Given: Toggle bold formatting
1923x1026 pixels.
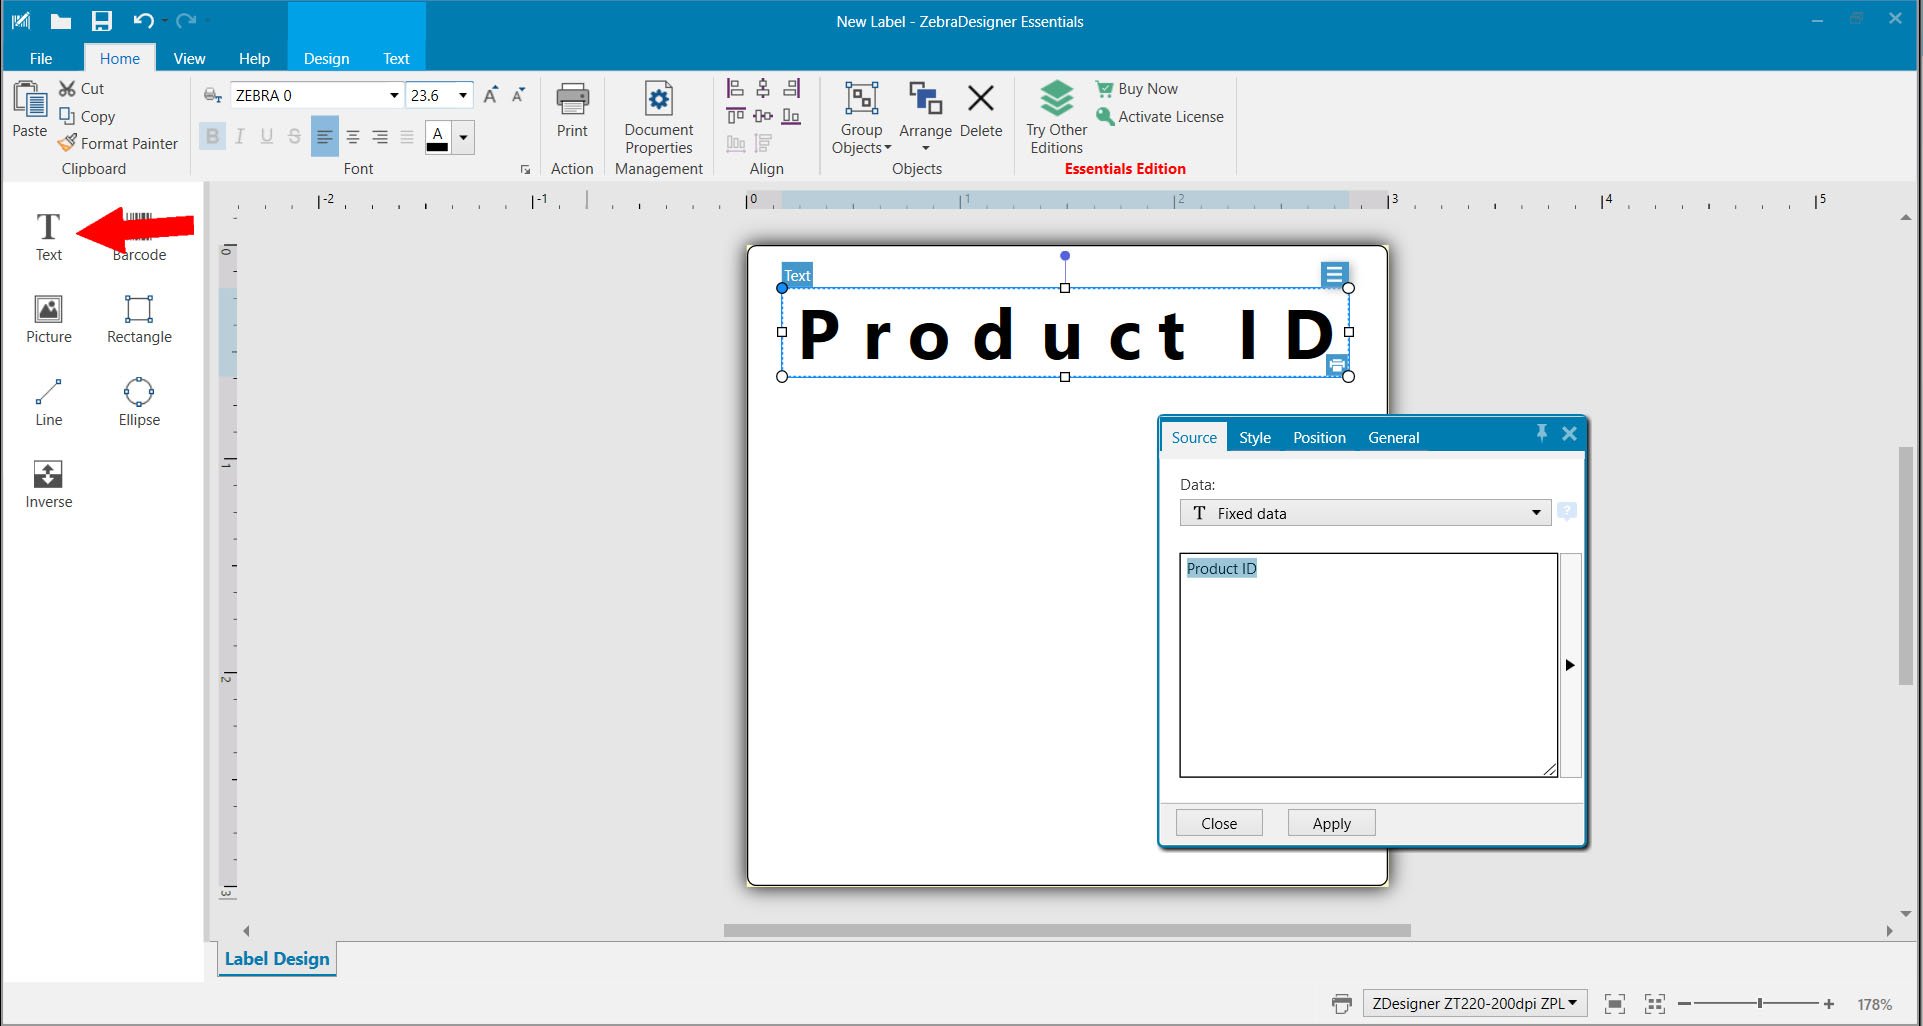Looking at the screenshot, I should coord(212,137).
